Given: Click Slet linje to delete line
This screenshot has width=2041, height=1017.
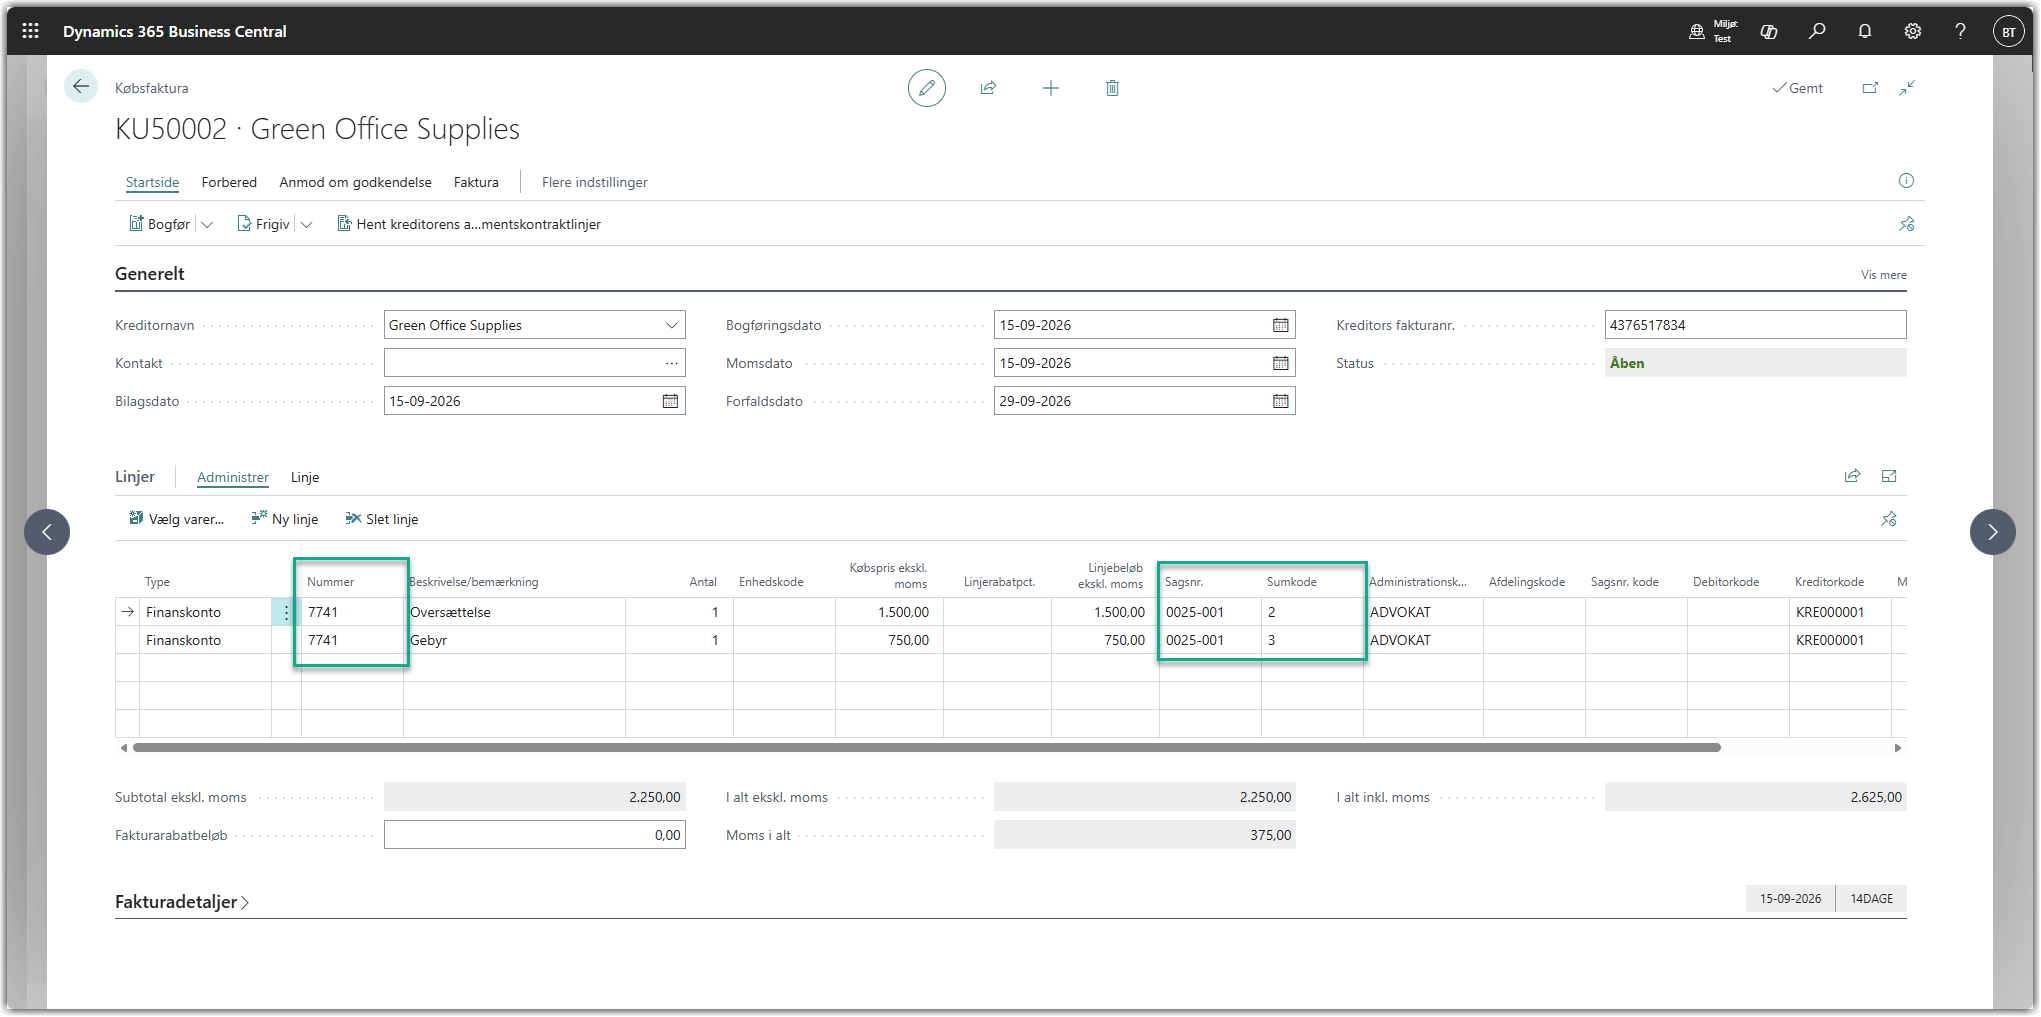Looking at the screenshot, I should point(382,519).
